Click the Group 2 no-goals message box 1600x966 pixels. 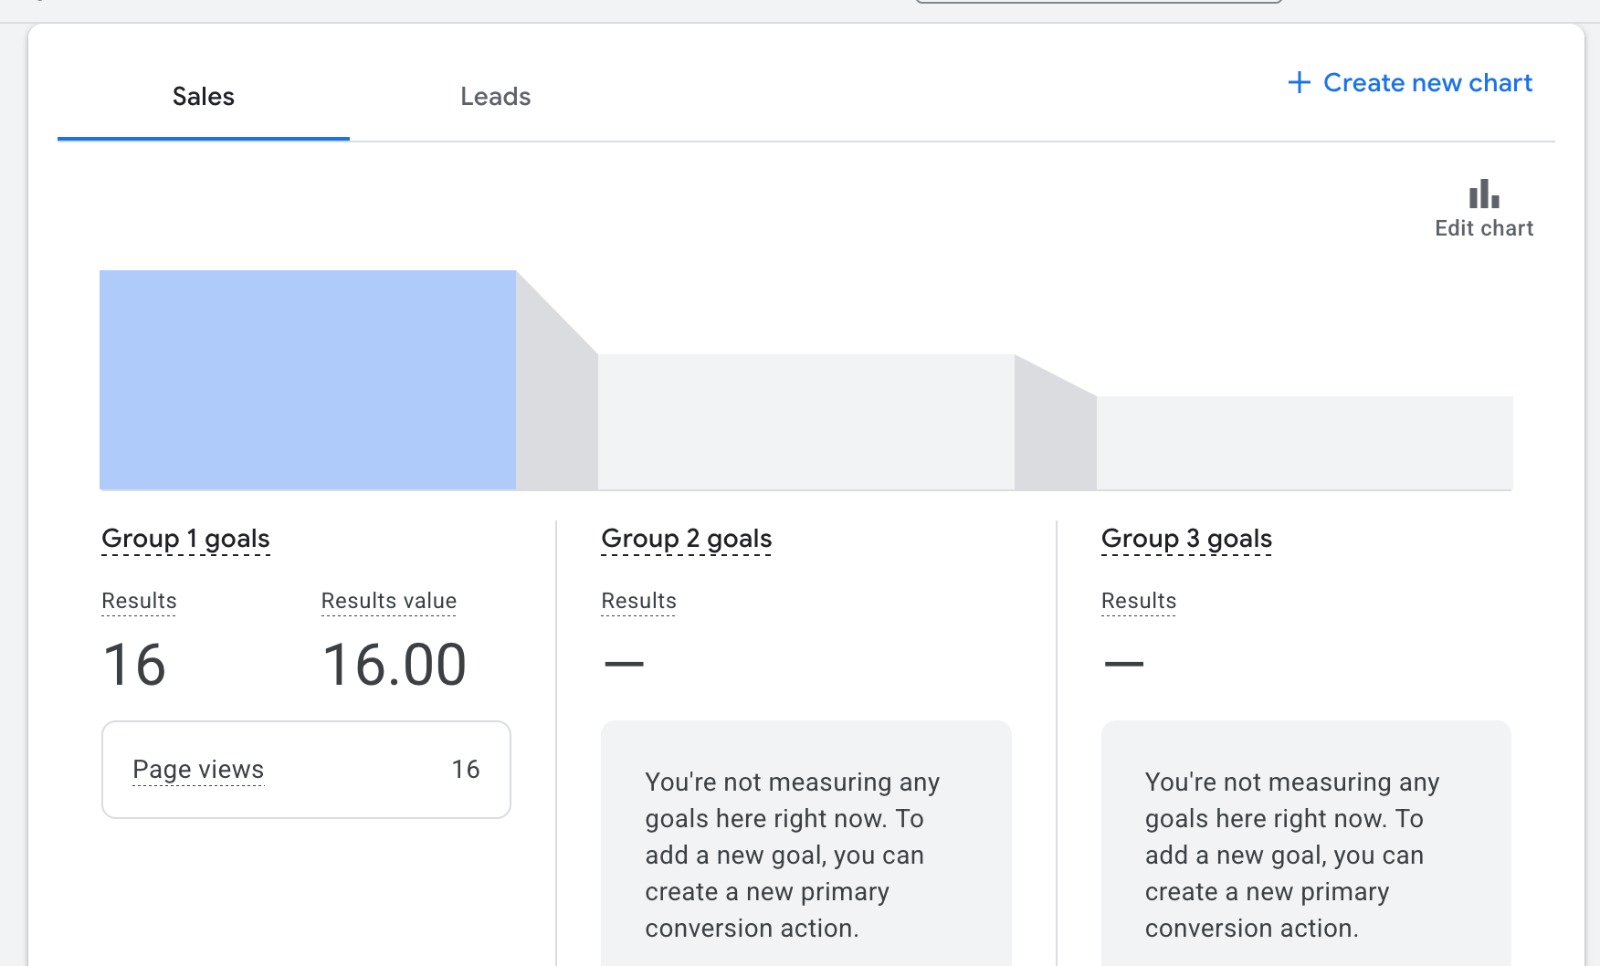pyautogui.click(x=806, y=850)
